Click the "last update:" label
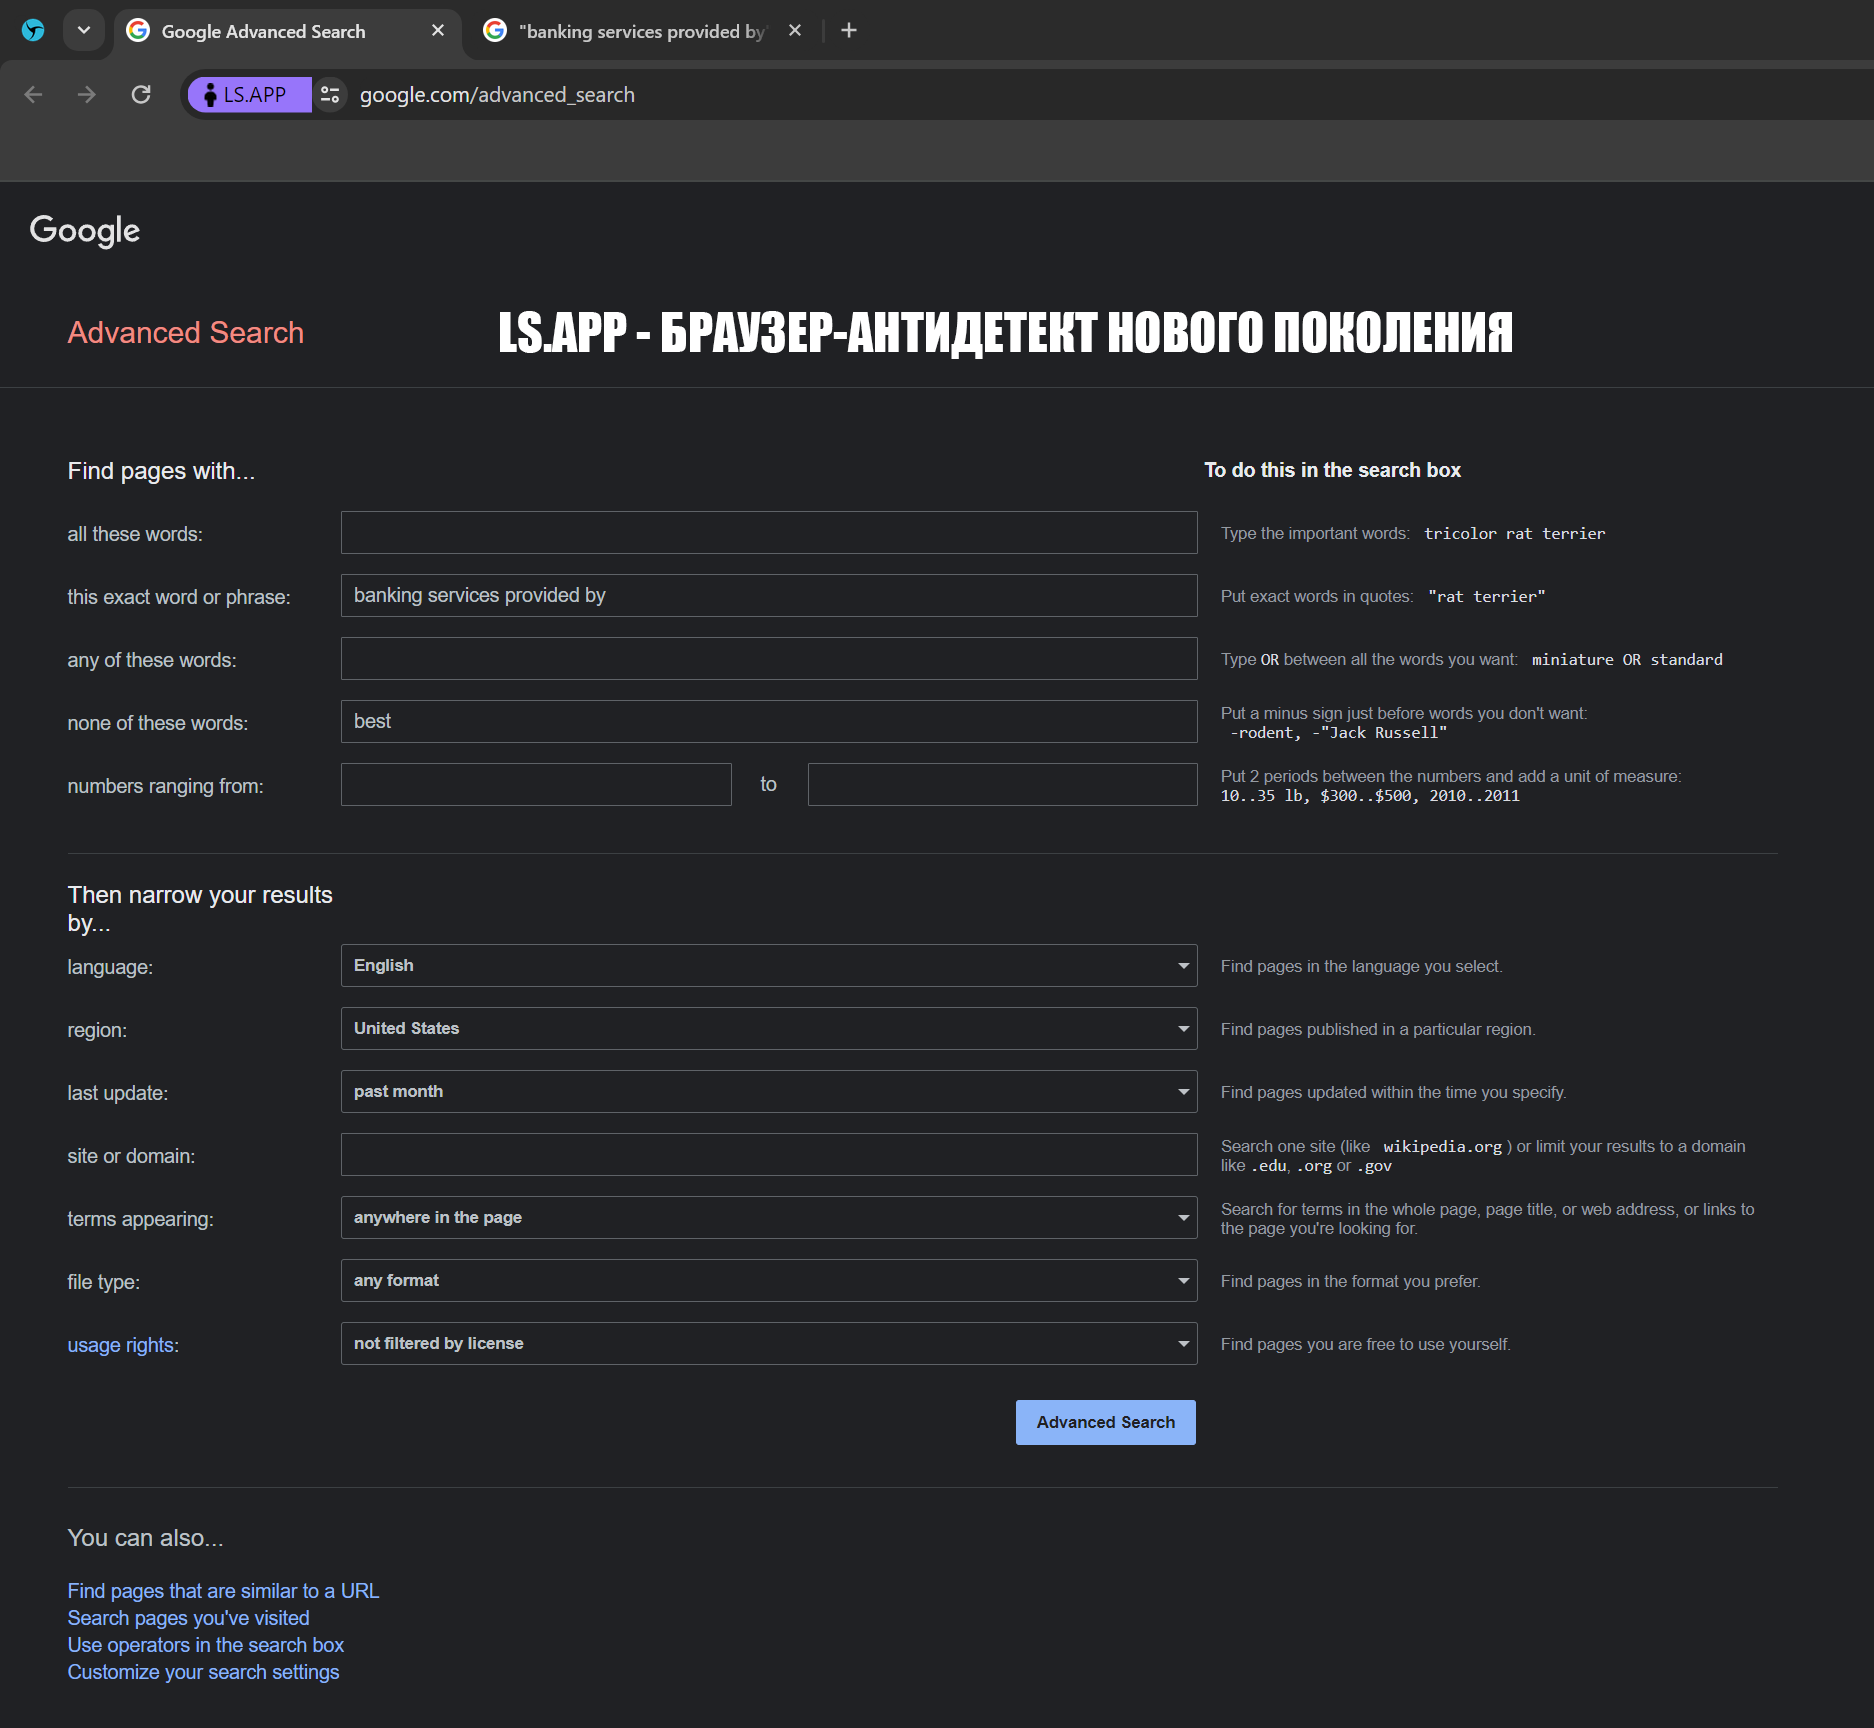 [x=117, y=1093]
